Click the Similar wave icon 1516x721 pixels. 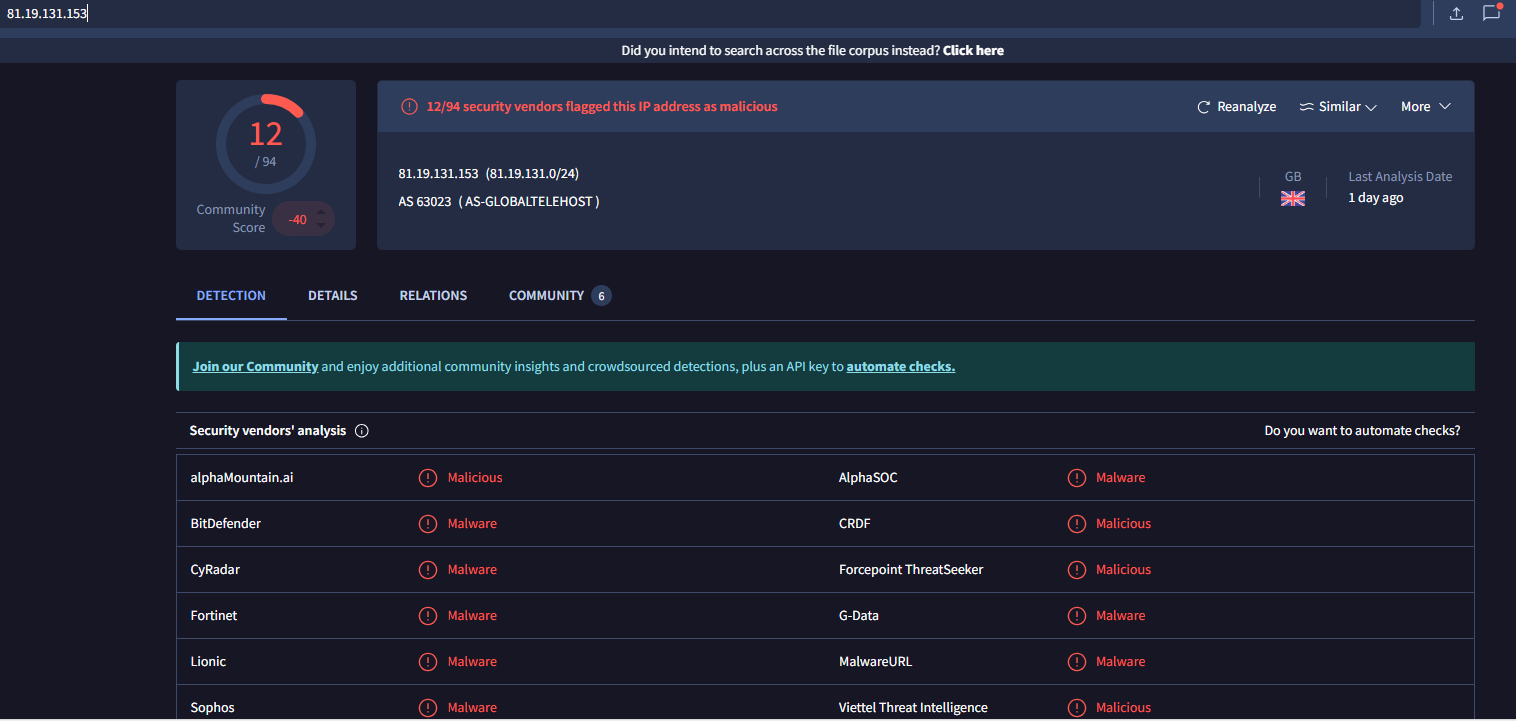coord(1306,107)
